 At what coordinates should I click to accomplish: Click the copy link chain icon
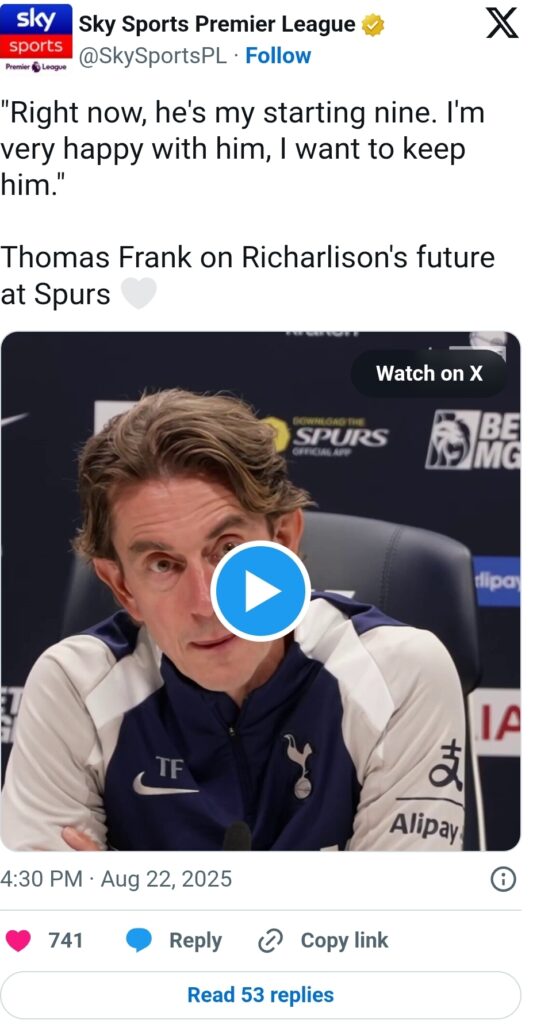[x=269, y=941]
